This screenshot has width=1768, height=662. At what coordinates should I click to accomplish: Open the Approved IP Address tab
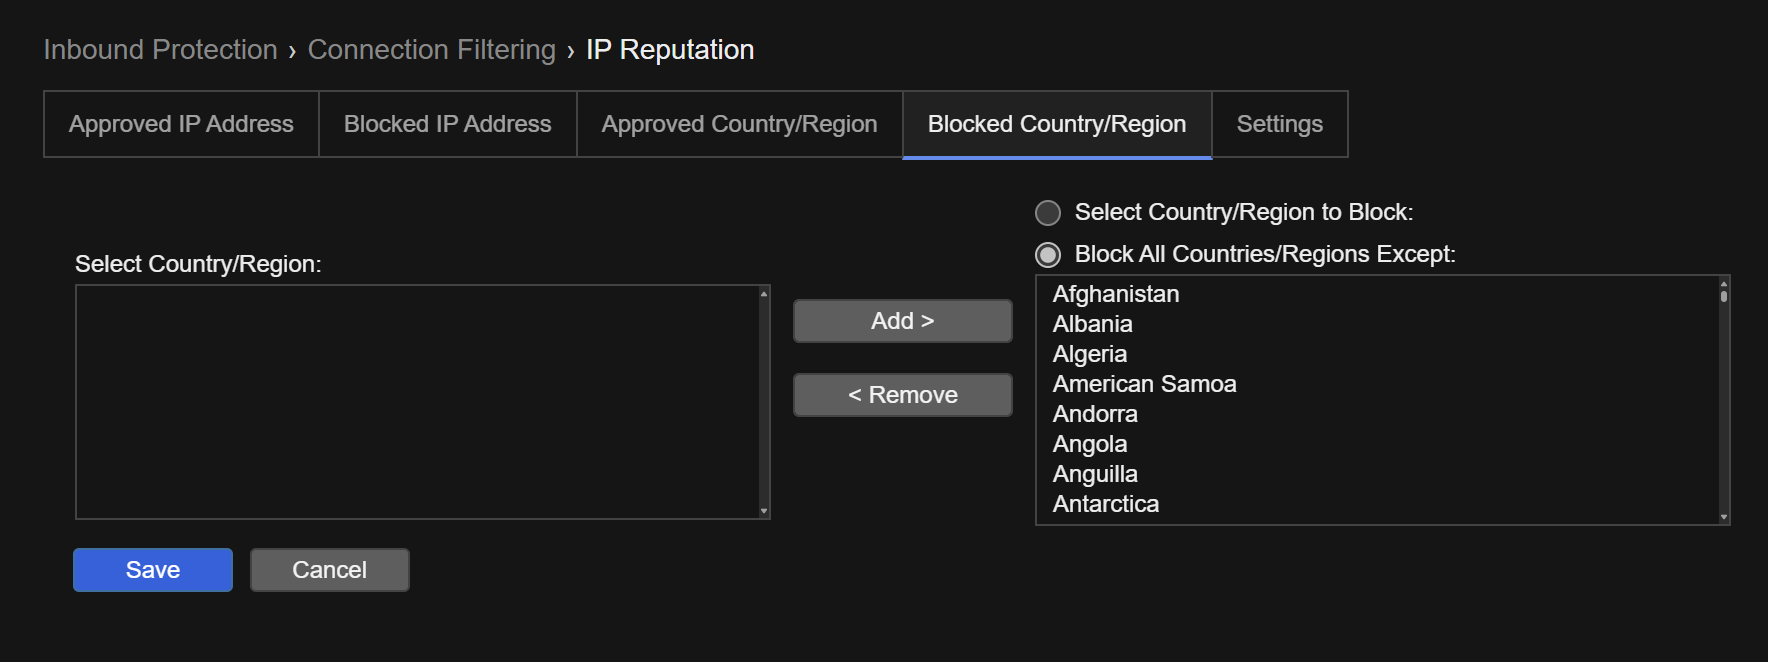click(x=181, y=124)
